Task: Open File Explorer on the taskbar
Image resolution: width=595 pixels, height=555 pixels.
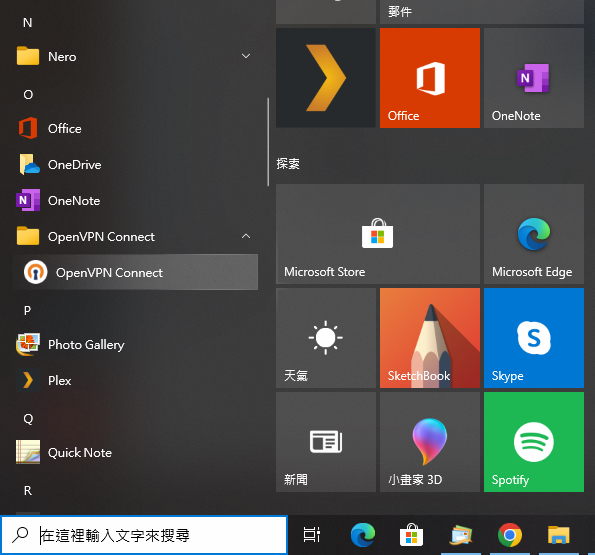Action: (x=559, y=535)
